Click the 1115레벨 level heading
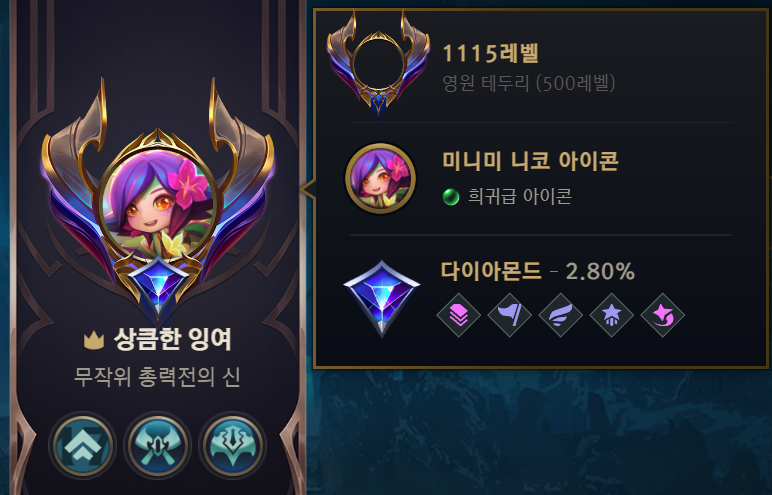The width and height of the screenshot is (772, 495). tap(490, 53)
